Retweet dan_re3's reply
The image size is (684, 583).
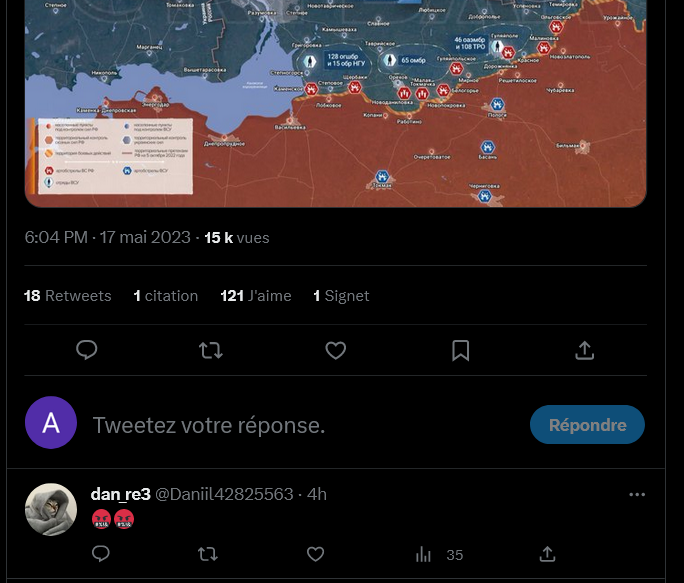click(208, 554)
